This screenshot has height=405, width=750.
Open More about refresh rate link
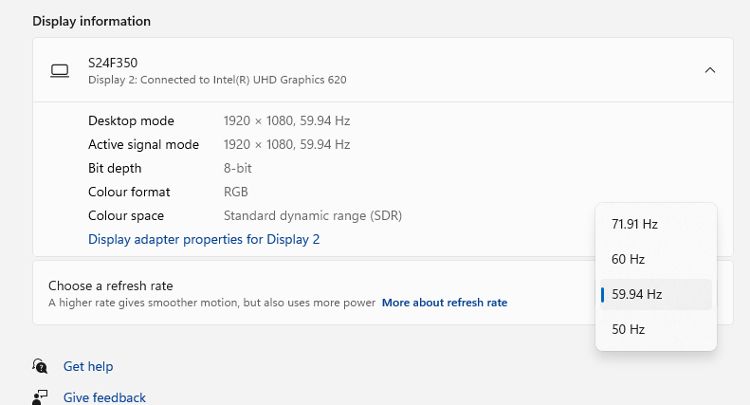[x=444, y=302]
